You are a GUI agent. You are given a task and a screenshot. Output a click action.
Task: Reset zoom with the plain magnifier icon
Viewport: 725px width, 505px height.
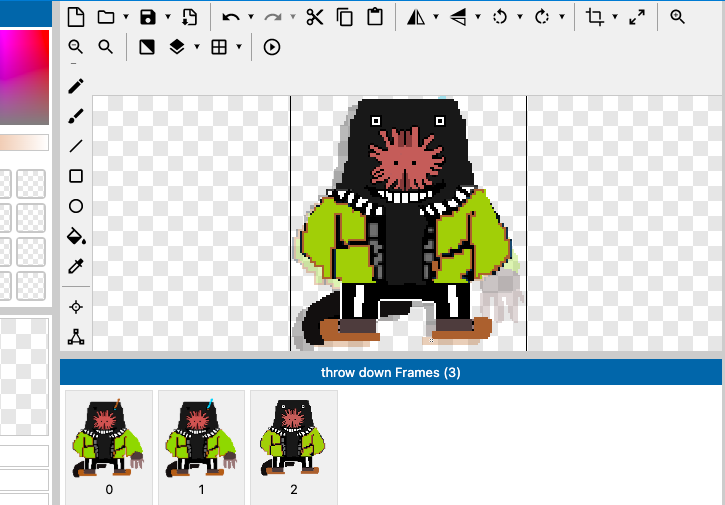tap(106, 47)
